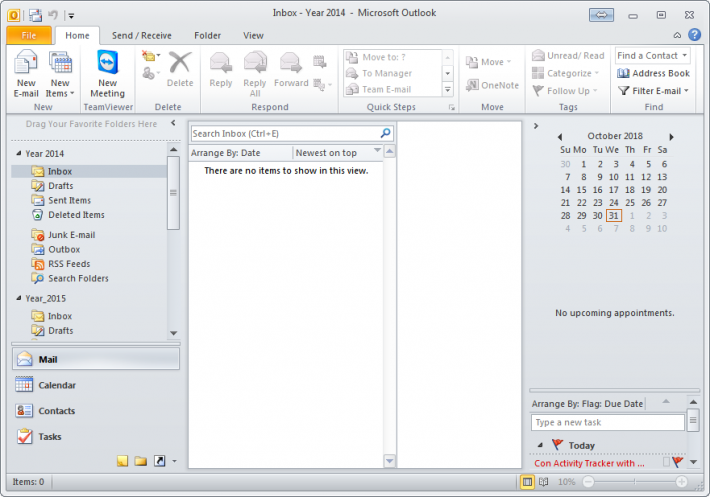The width and height of the screenshot is (710, 497).
Task: Go to next month in calendar
Action: coord(671,136)
